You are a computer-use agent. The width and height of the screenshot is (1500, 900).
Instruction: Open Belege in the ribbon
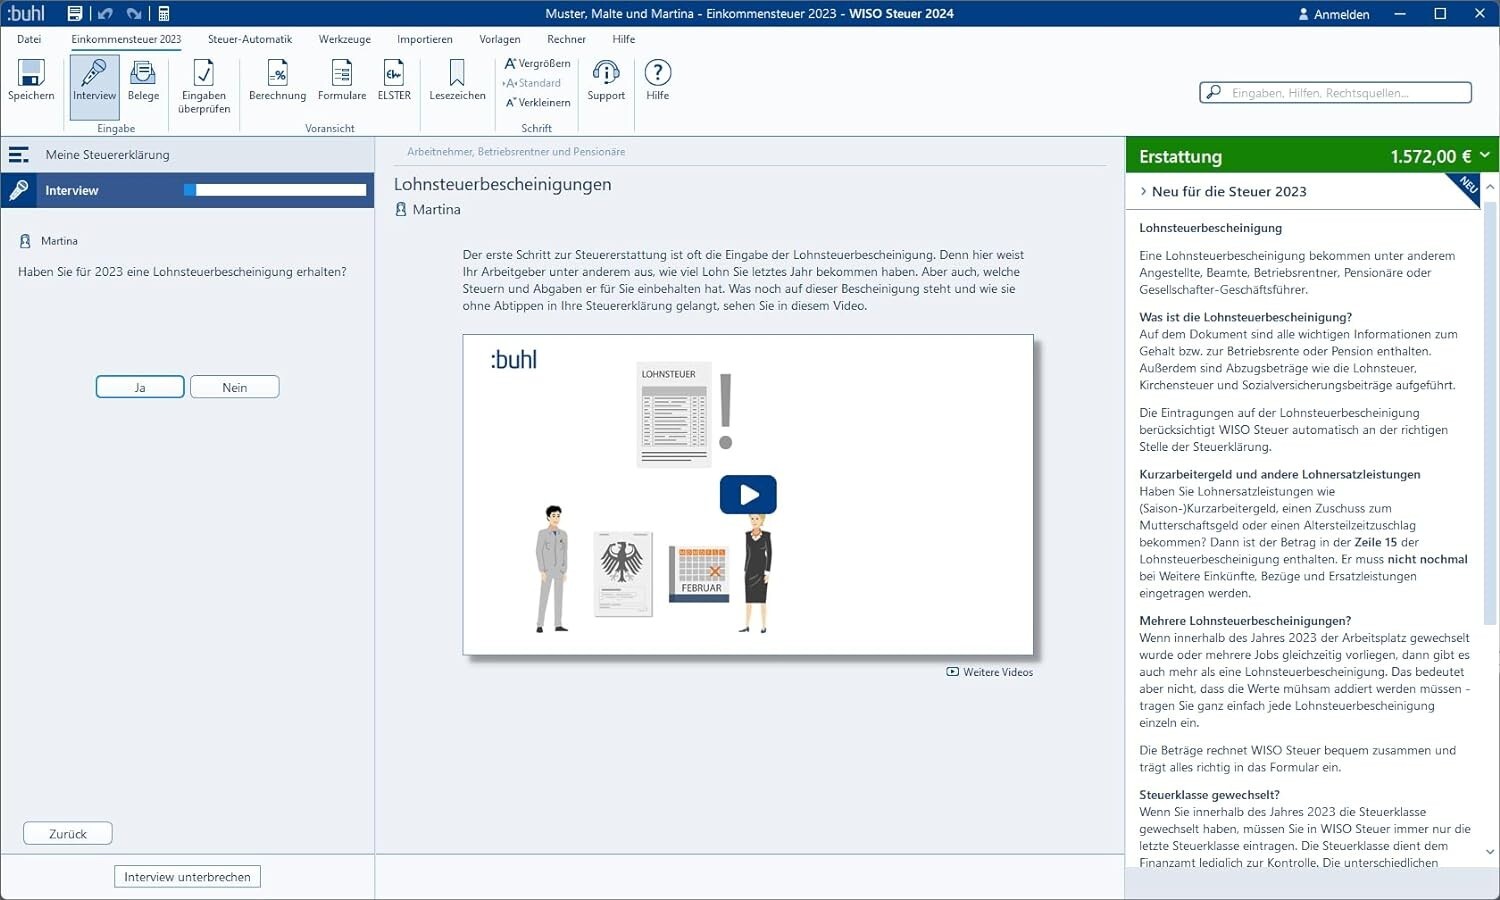point(143,80)
